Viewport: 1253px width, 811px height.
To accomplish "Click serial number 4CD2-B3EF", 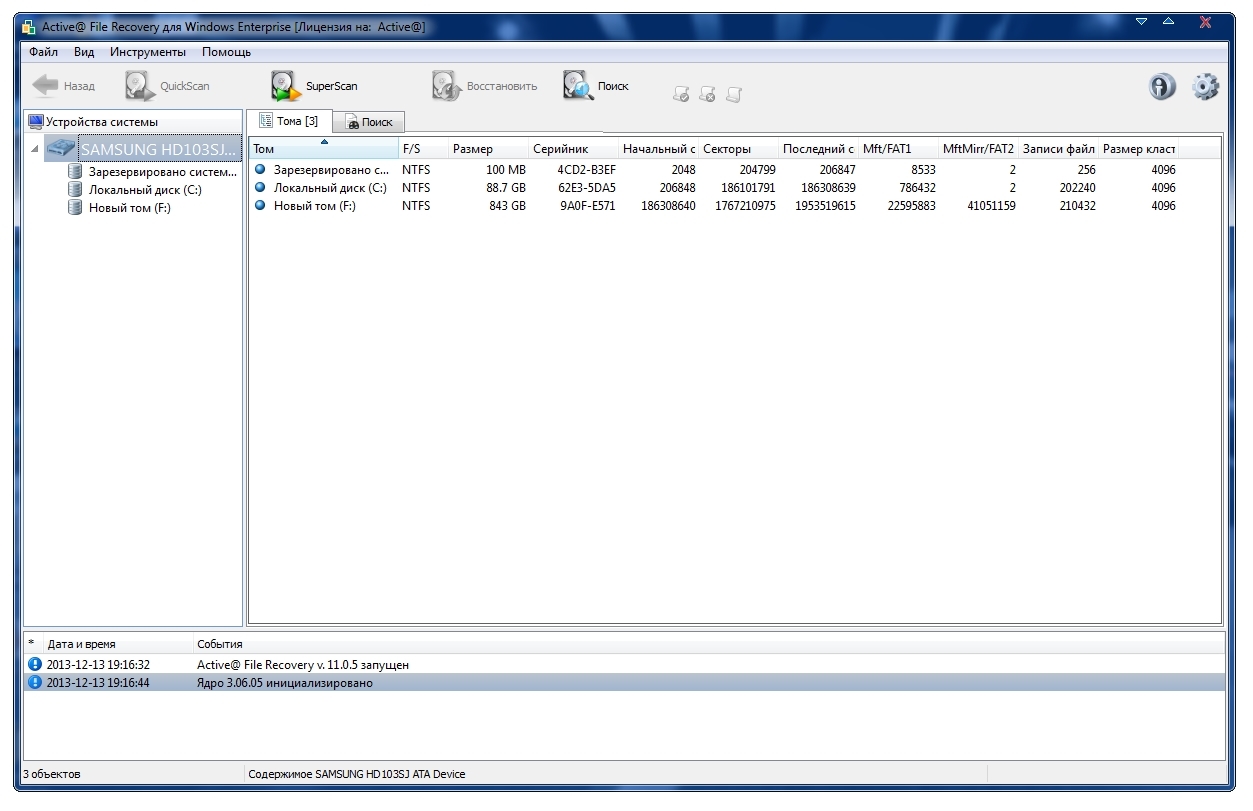I will 586,170.
